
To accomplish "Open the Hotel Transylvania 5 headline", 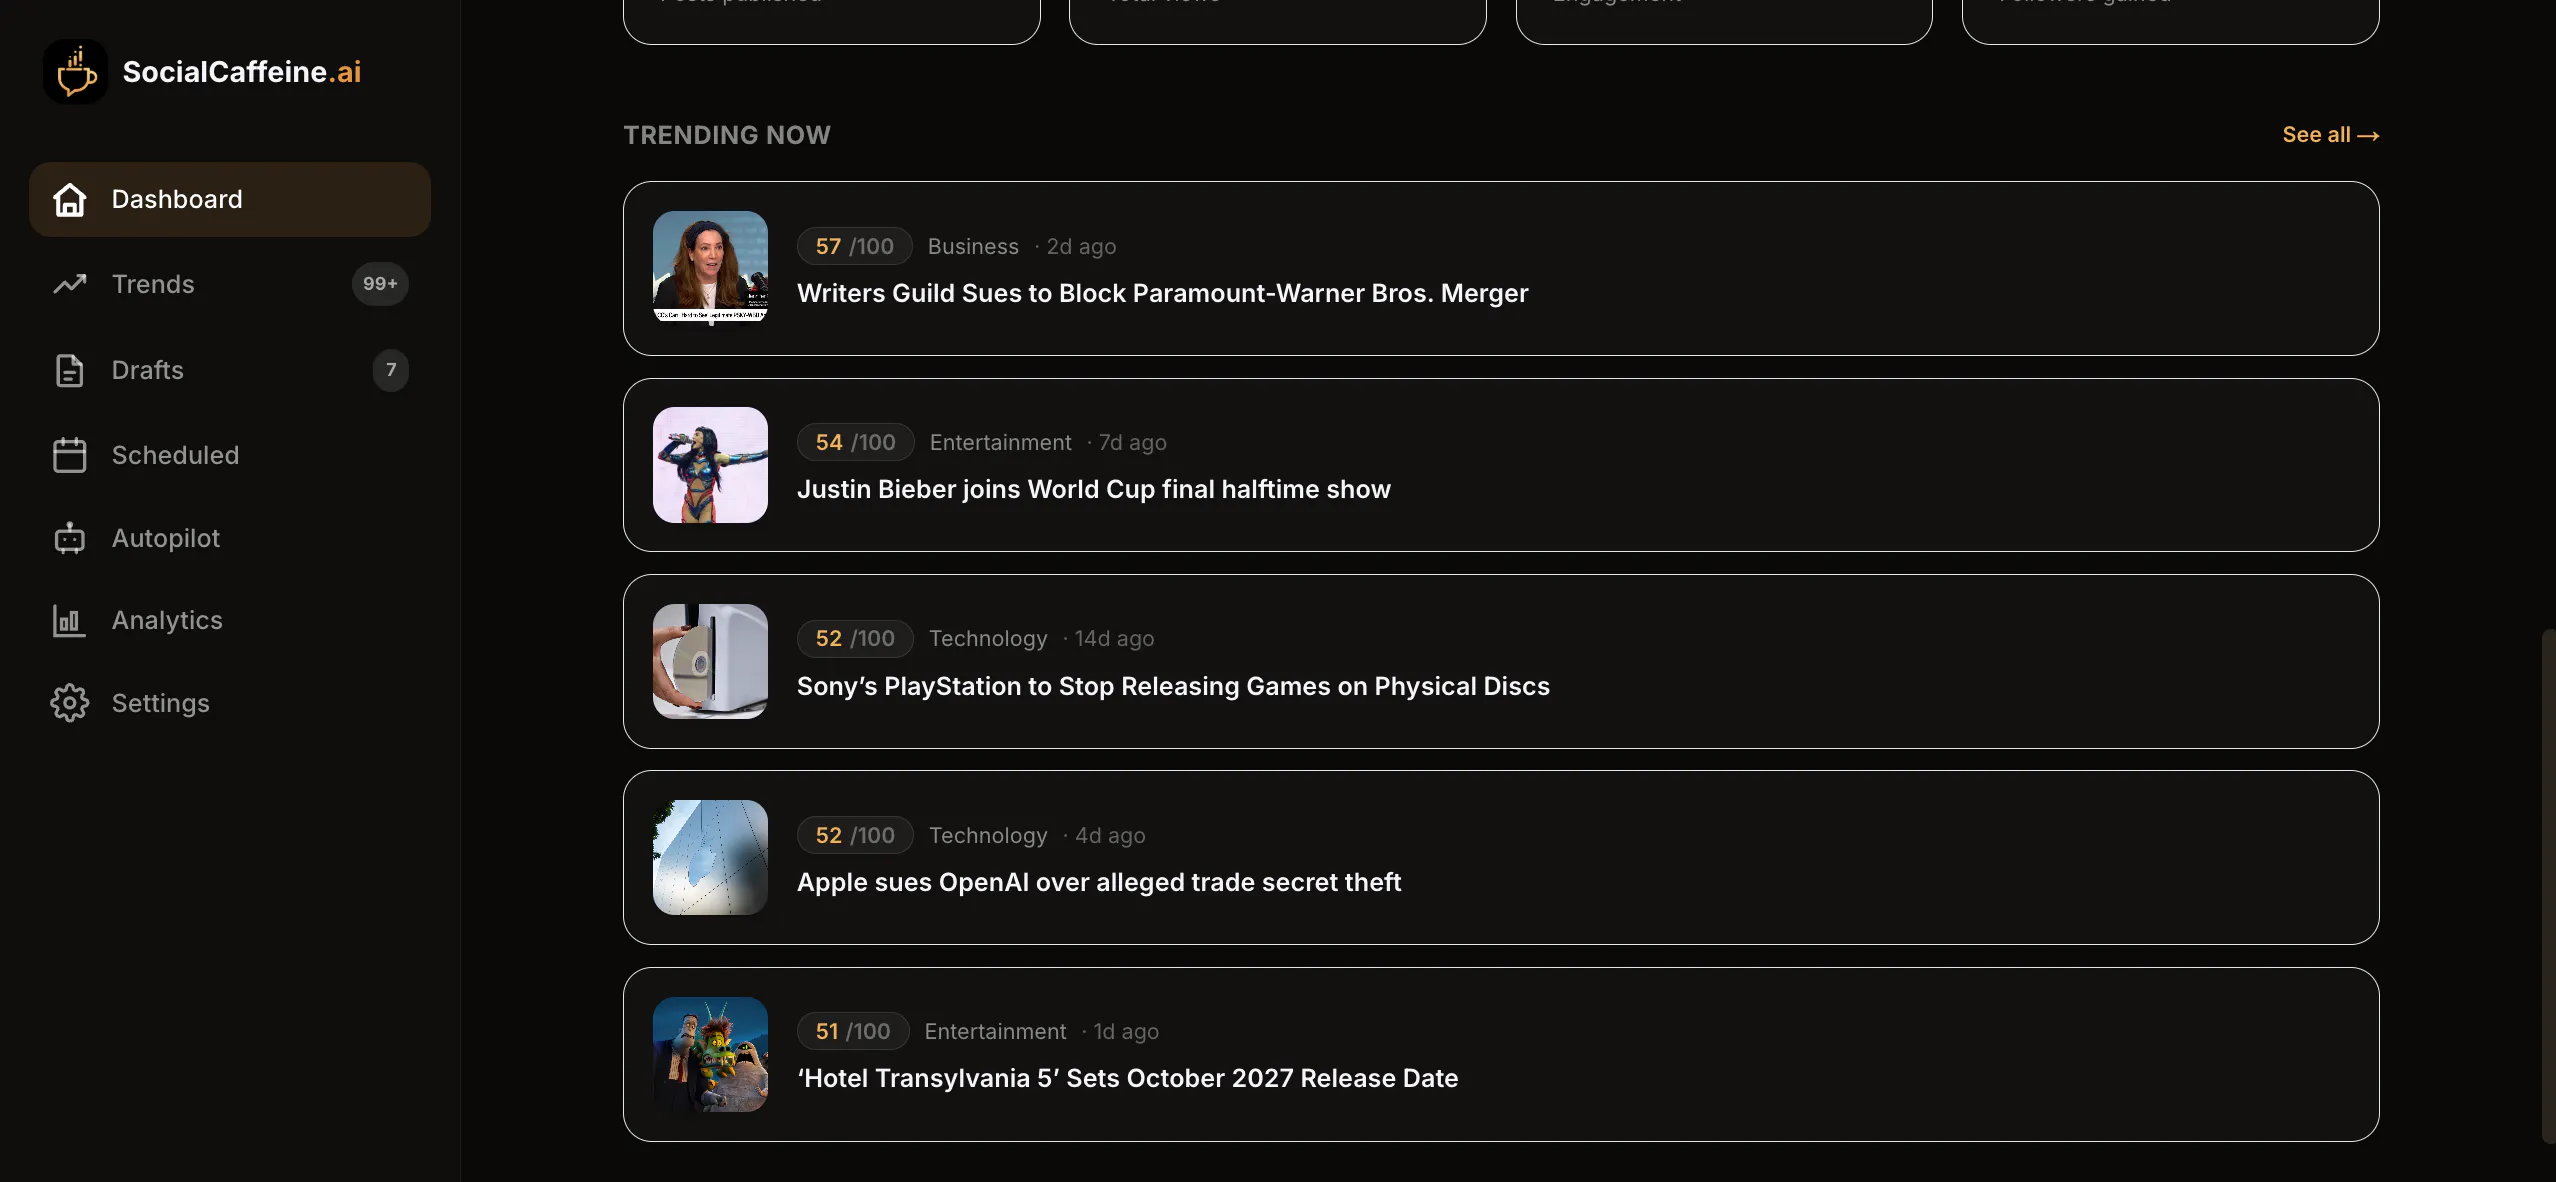I will pos(1127,1078).
